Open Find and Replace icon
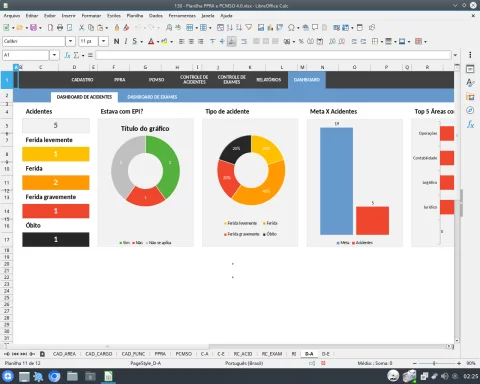Image resolution: width=480 pixels, height=384 pixels. click(169, 28)
